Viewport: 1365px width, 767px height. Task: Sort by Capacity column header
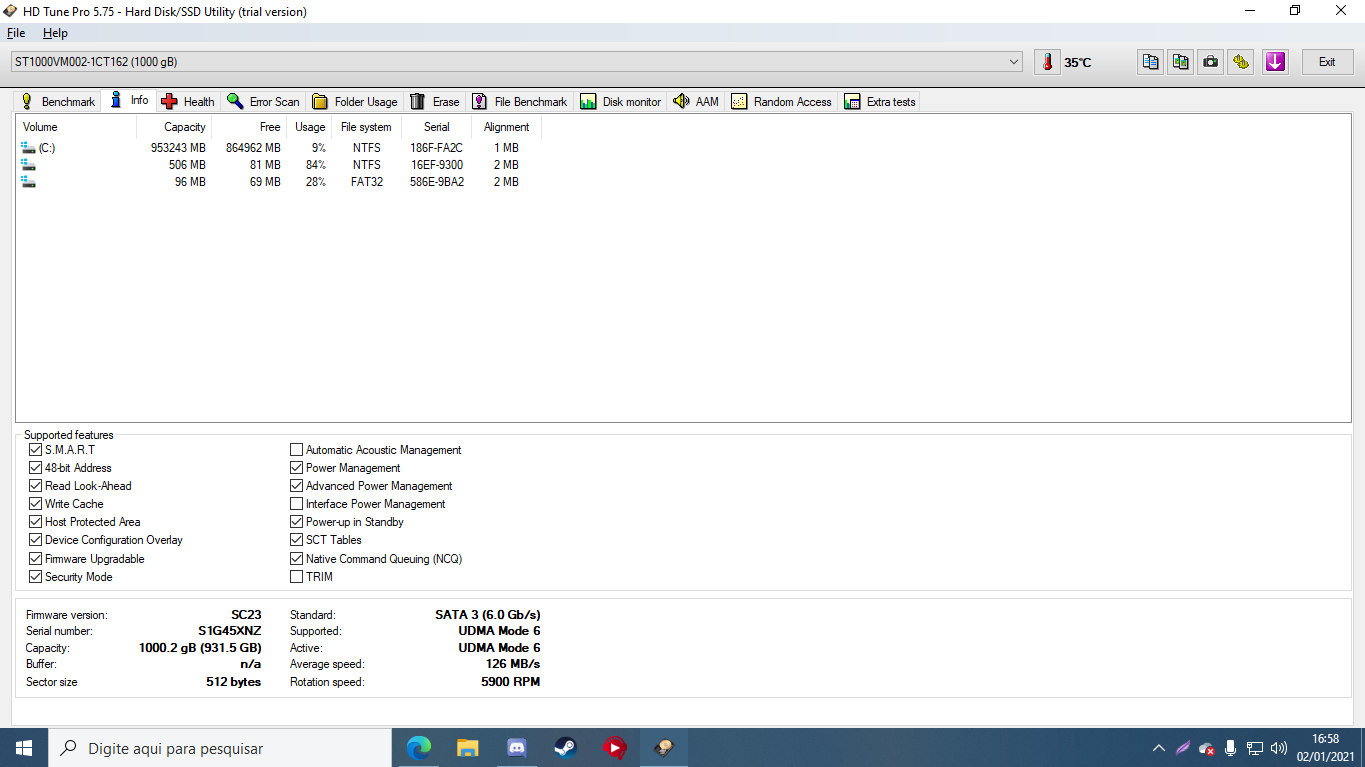[174, 127]
